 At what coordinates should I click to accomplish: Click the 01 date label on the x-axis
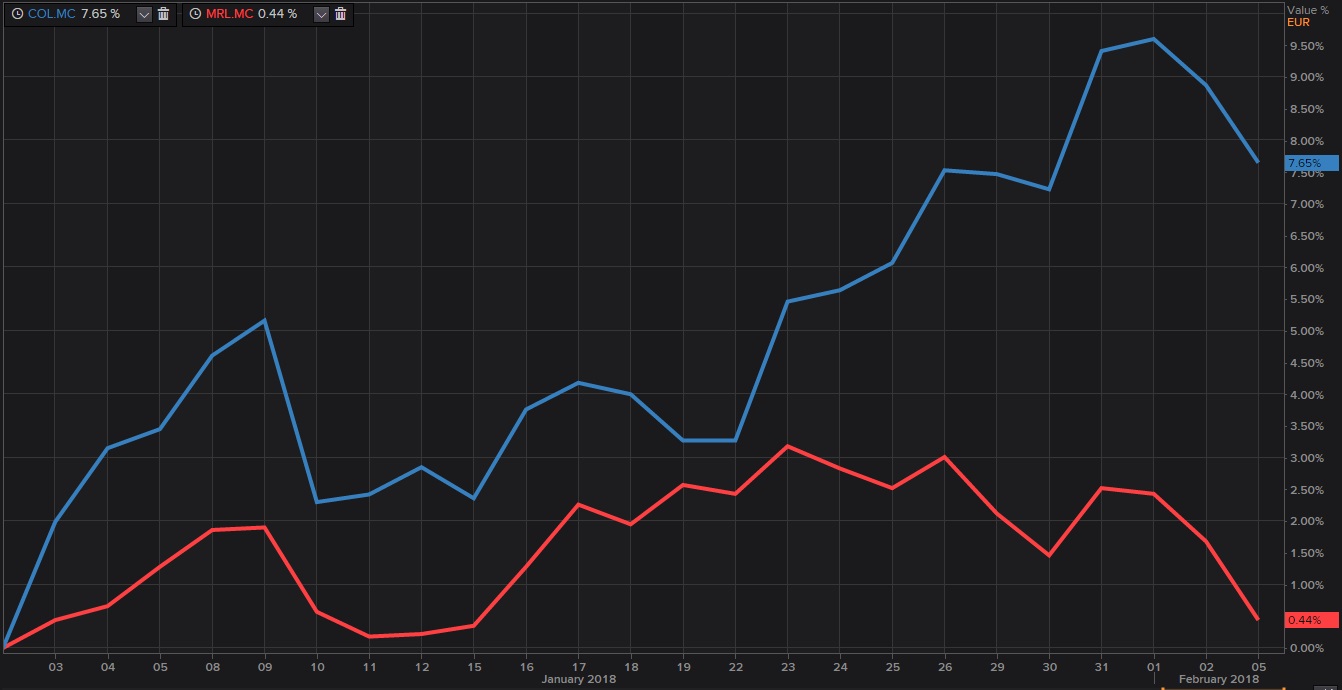click(1154, 666)
